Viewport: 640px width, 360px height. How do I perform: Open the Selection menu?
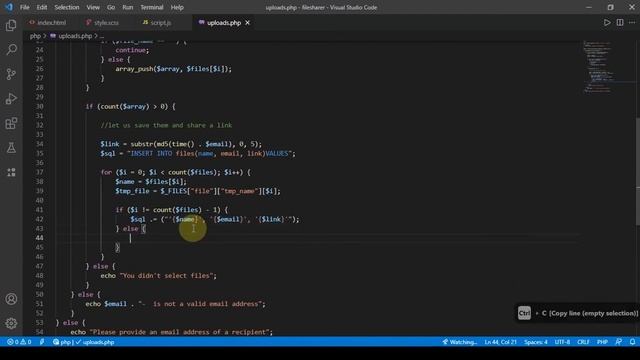tap(67, 7)
